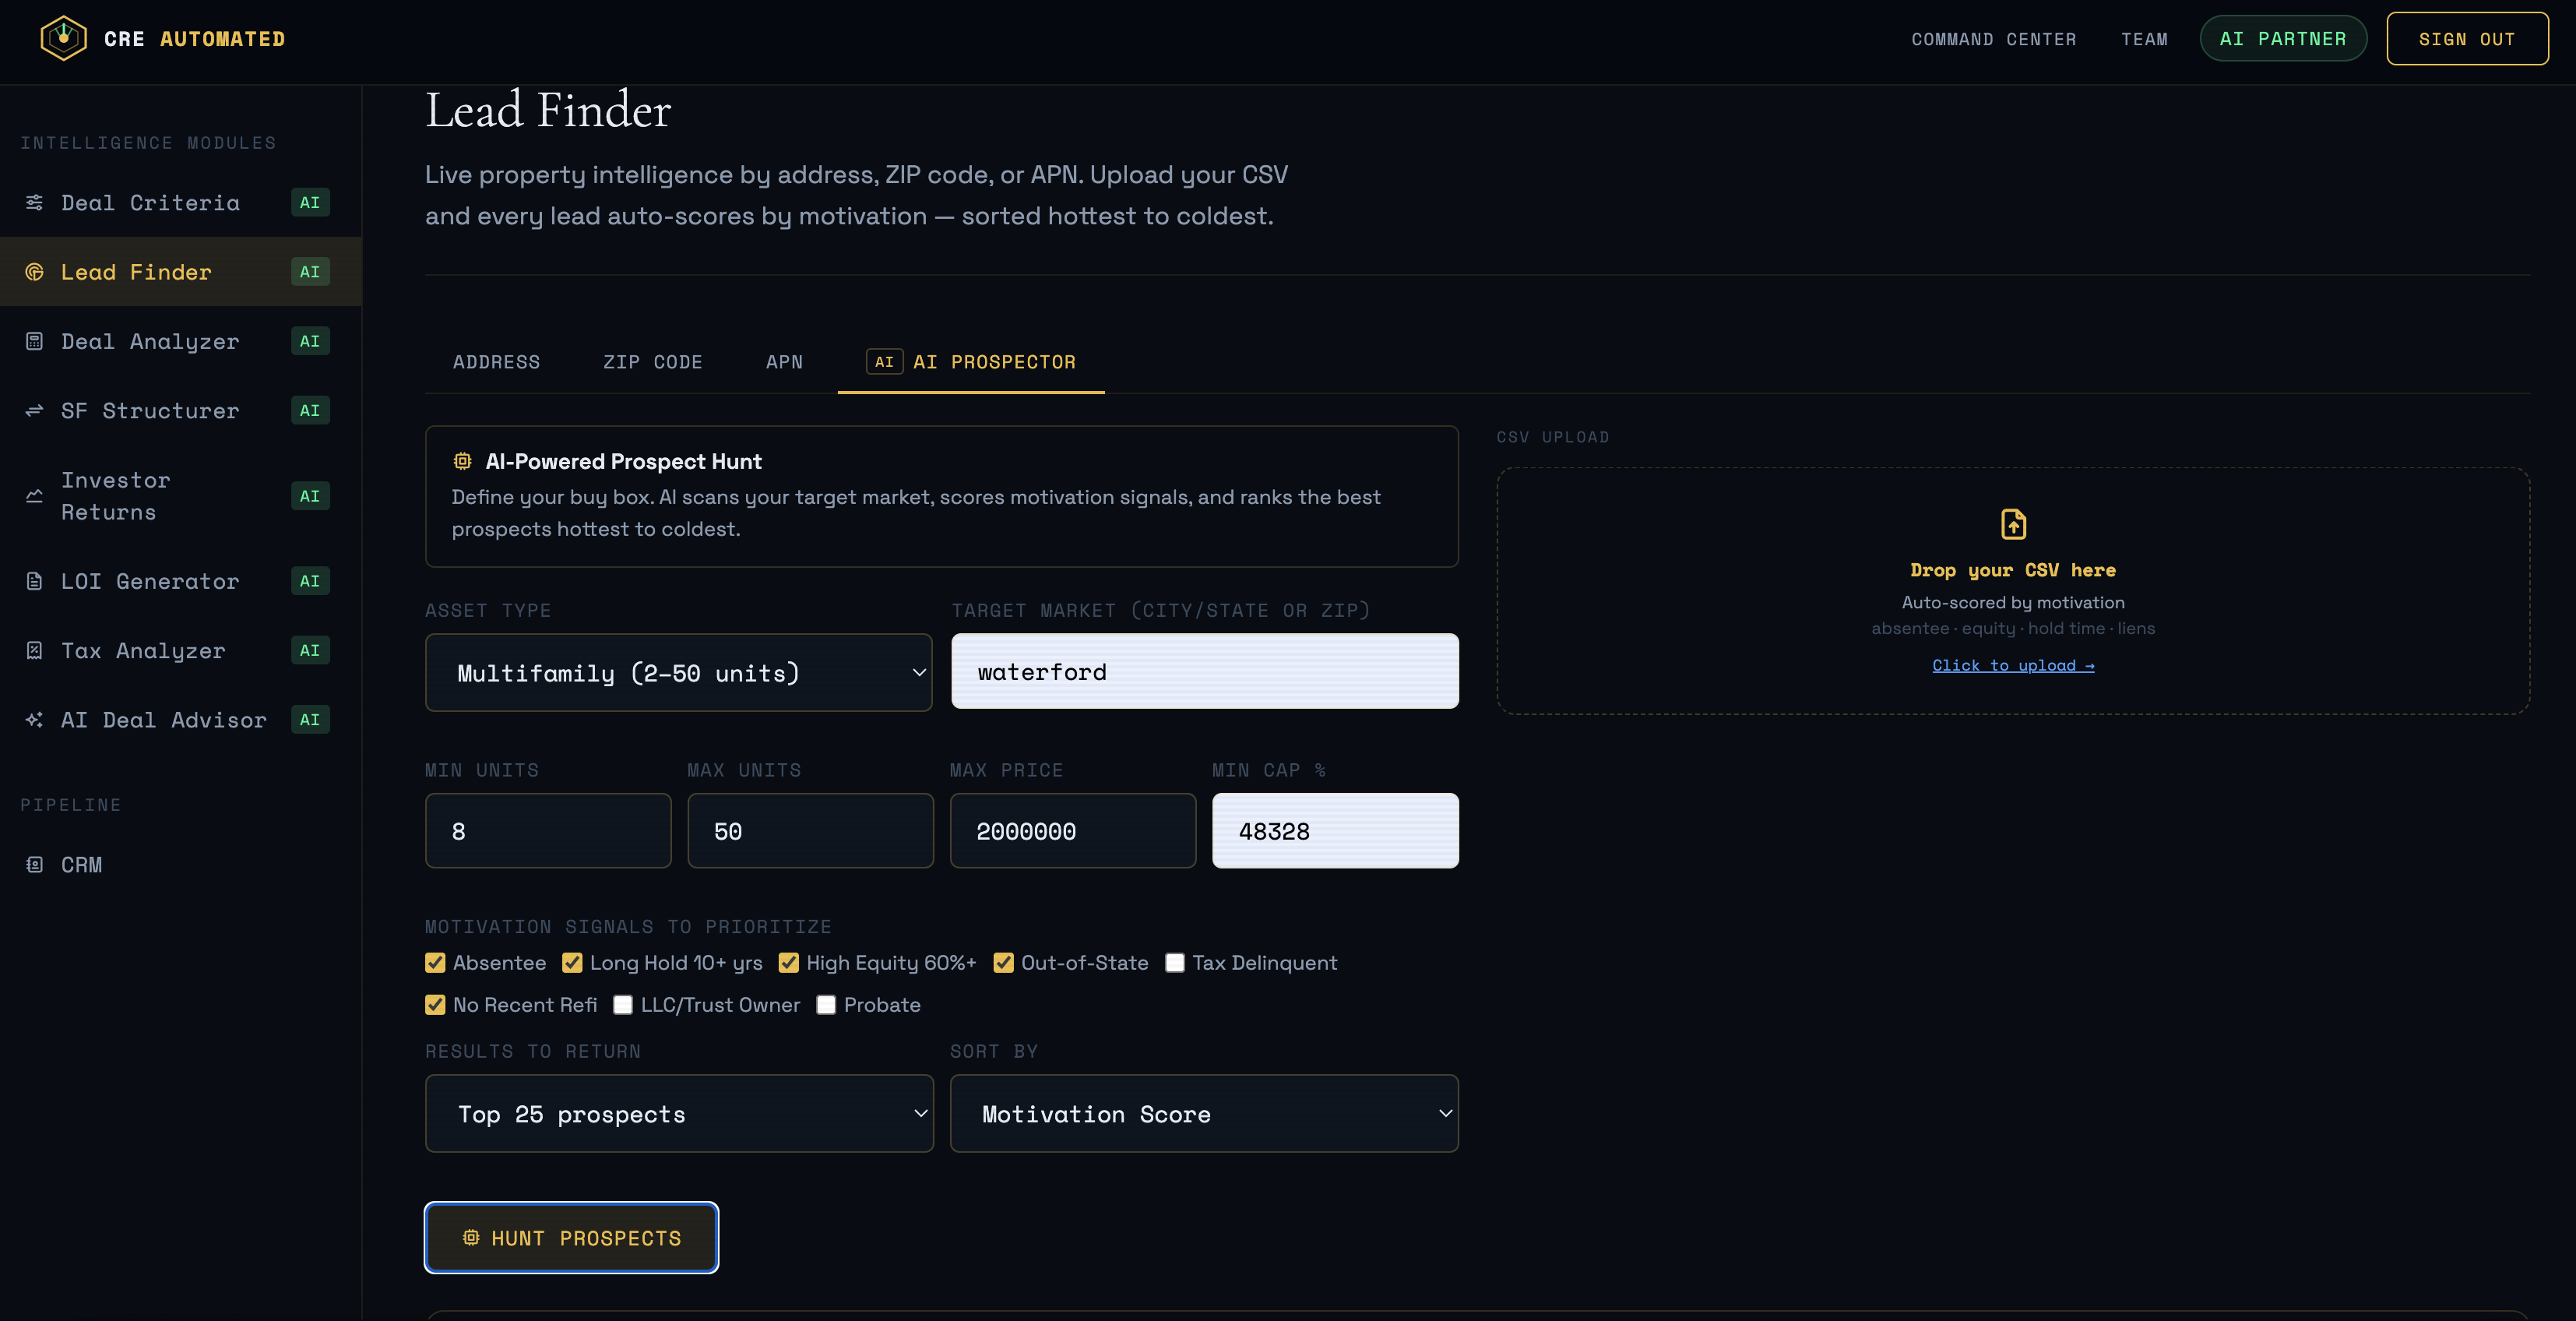Click the AI Partner pill button

[x=2283, y=39]
